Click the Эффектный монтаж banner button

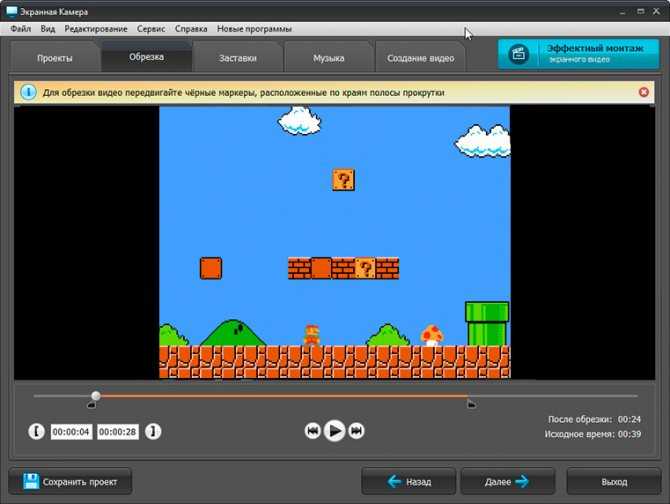579,54
